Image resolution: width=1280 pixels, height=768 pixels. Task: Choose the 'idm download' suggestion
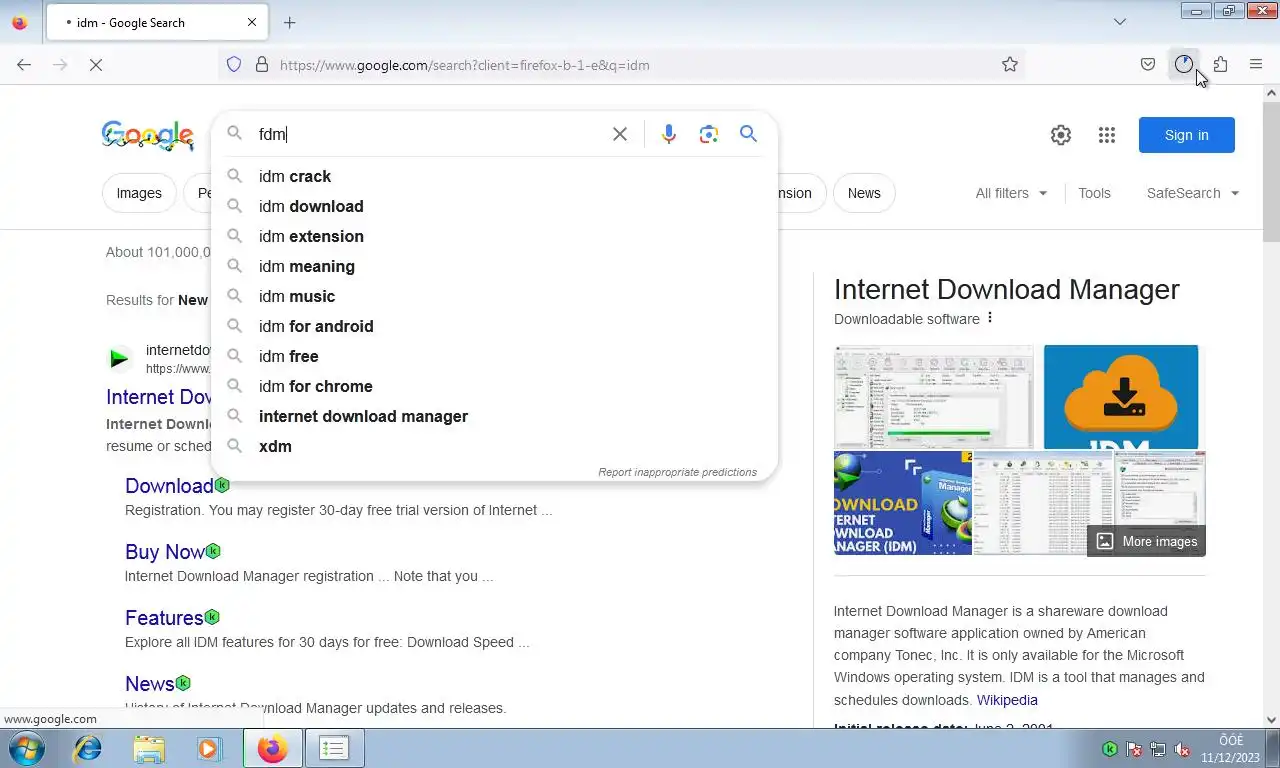494,206
